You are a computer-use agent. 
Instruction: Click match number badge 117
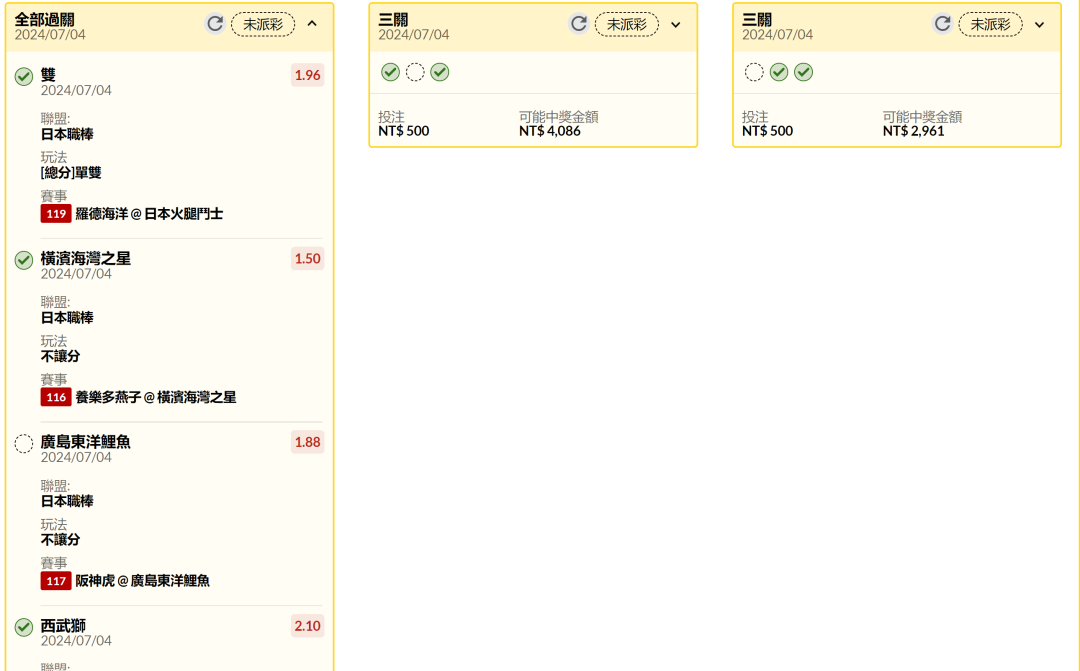(56, 581)
